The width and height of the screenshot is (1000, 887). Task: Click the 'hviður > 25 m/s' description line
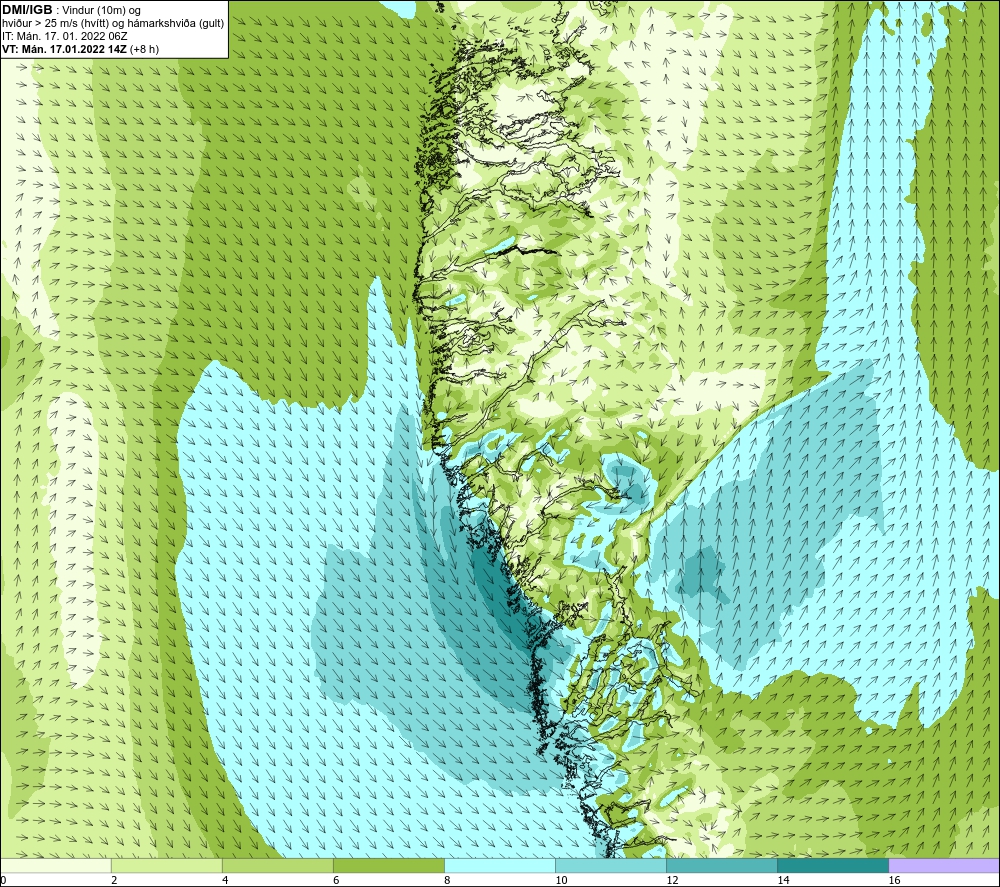pos(113,23)
